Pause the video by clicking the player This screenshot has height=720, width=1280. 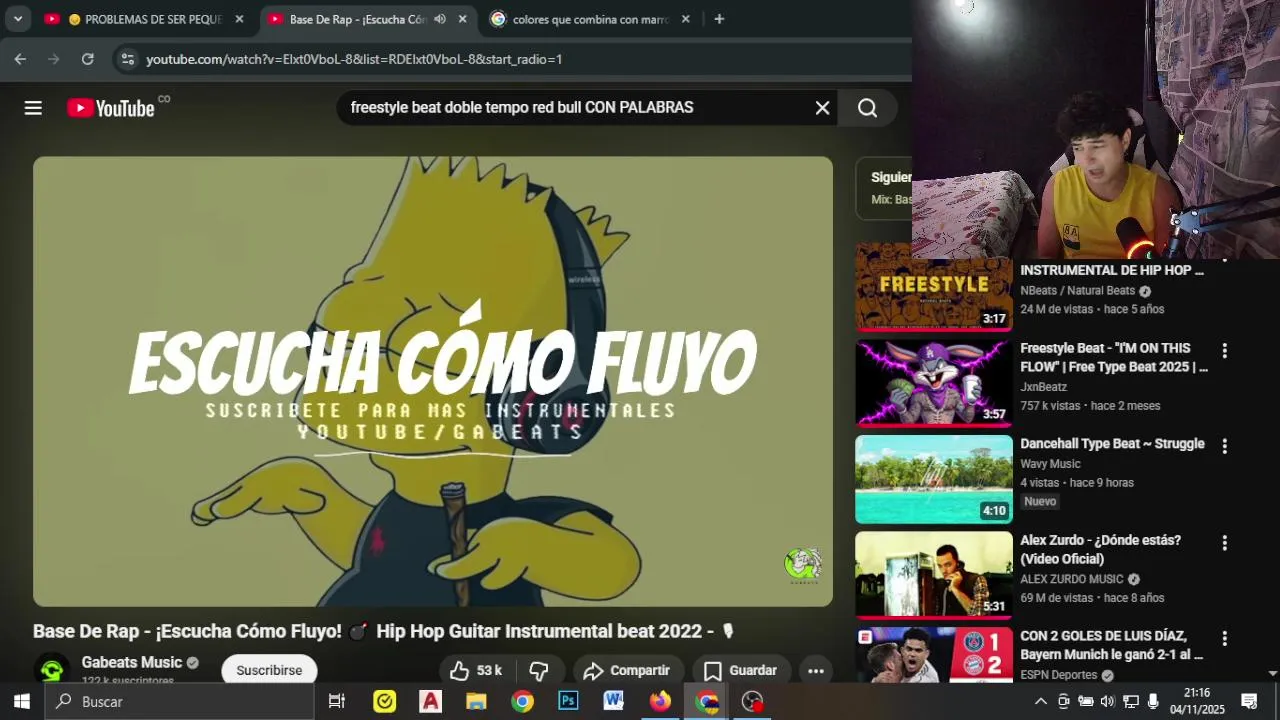[x=433, y=381]
